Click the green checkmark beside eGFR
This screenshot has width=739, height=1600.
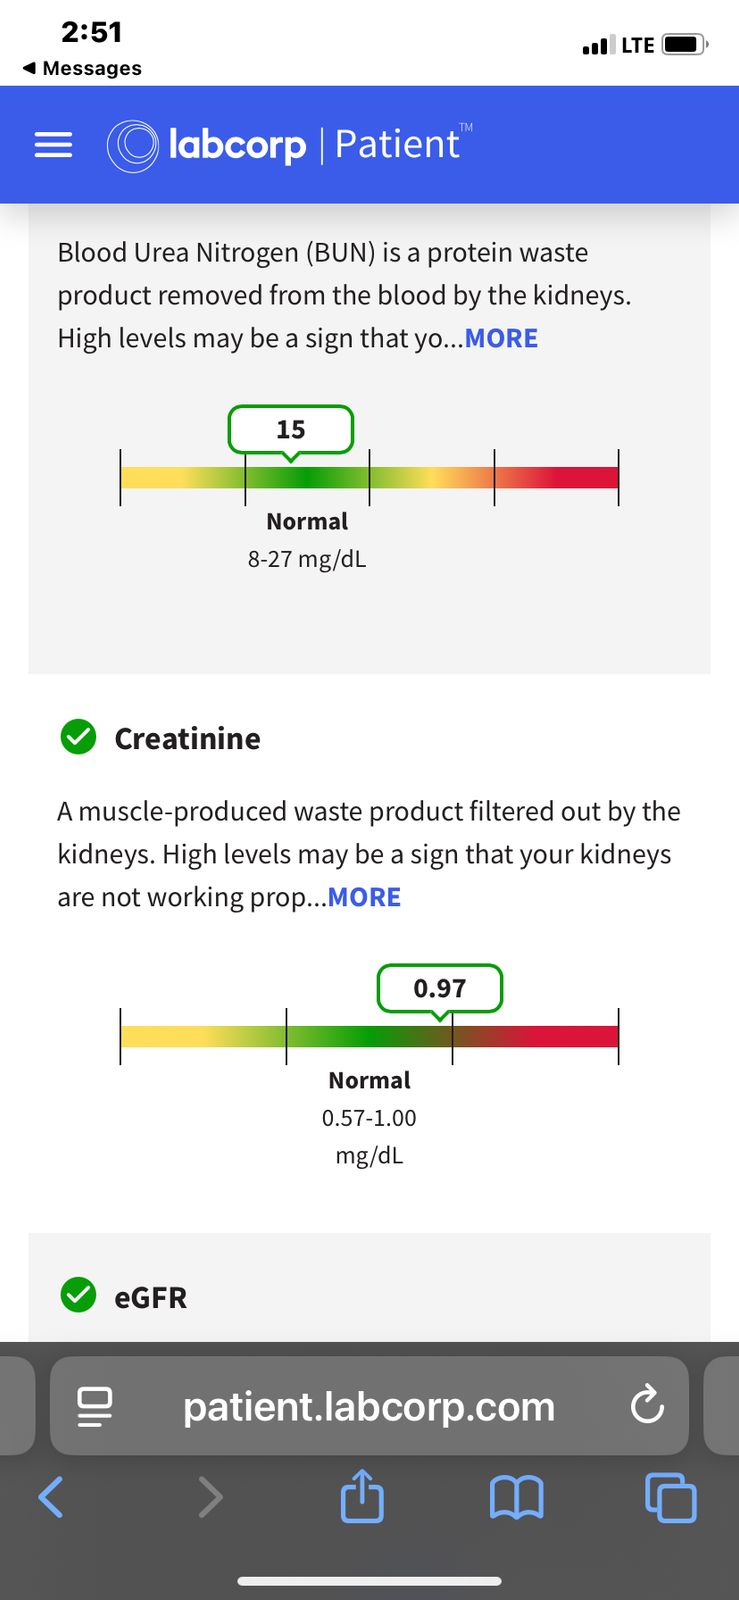coord(78,1295)
